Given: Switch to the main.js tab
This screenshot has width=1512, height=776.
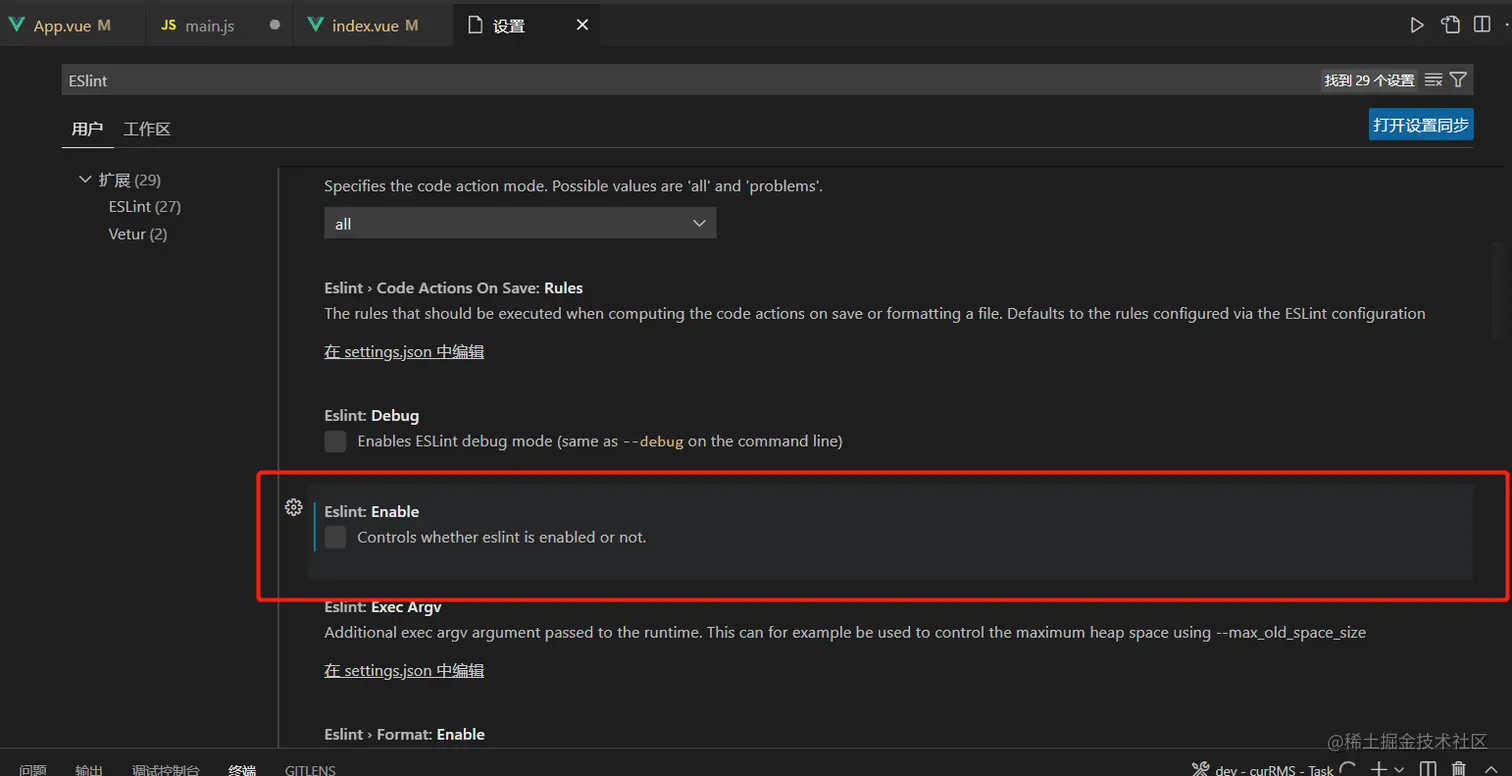Looking at the screenshot, I should 220,25.
